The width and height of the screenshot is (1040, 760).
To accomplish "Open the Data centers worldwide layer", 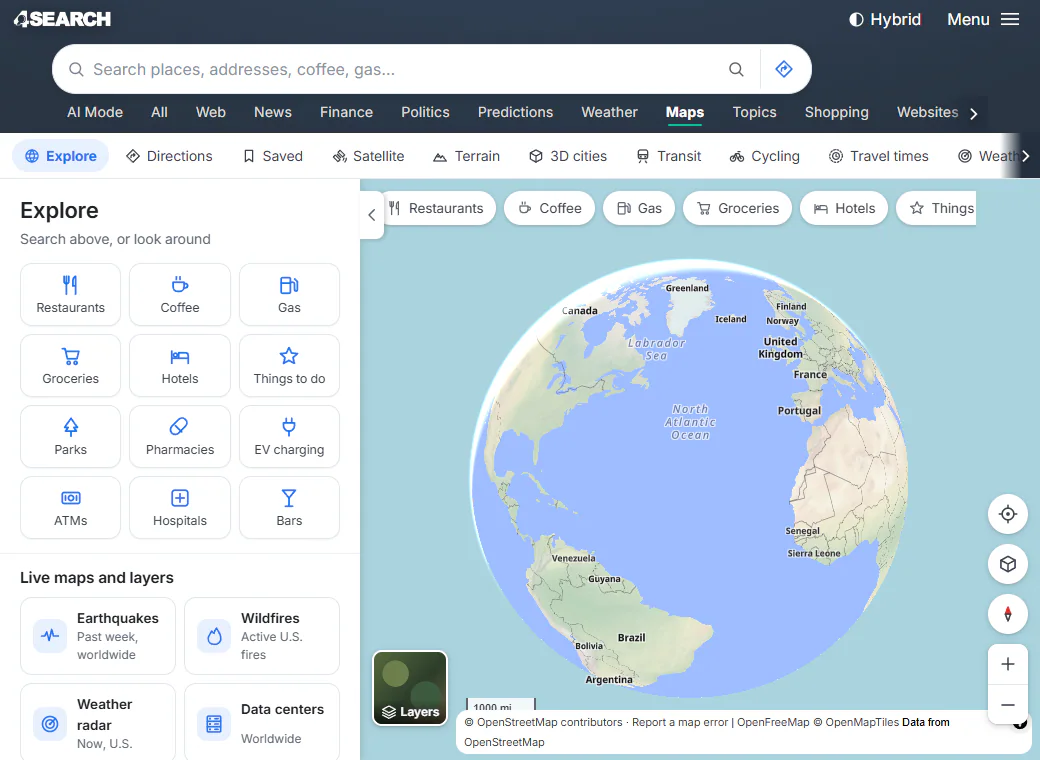I will pos(262,723).
